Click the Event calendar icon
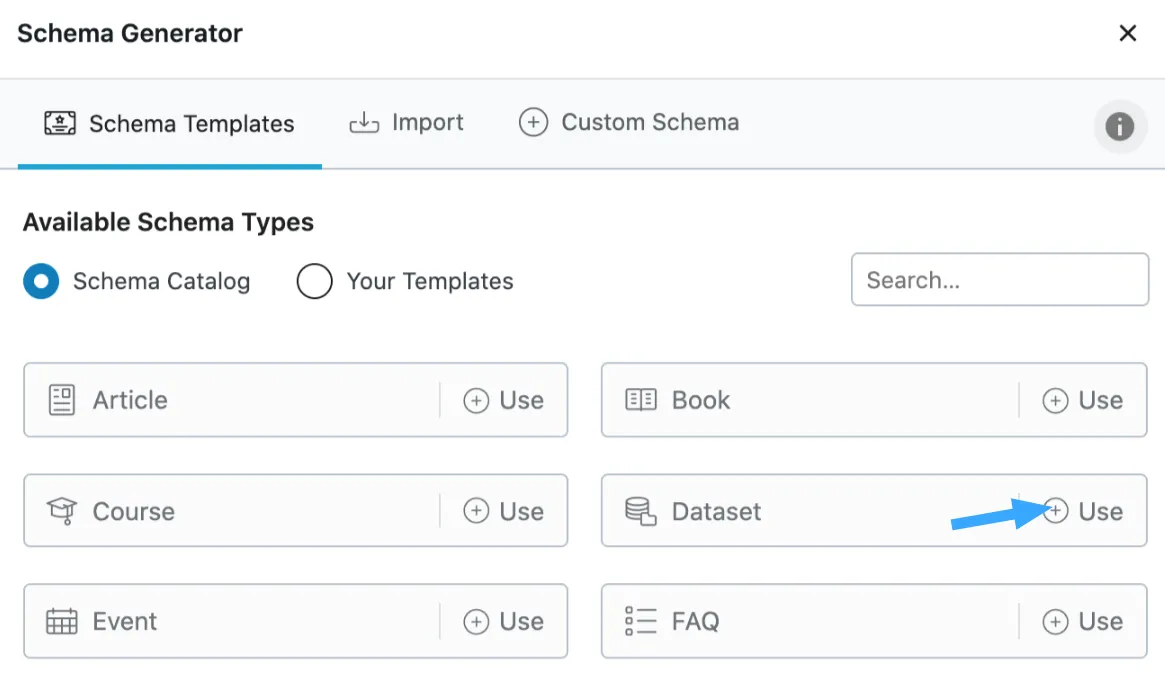Screen dimensions: 1165x674 [60, 620]
